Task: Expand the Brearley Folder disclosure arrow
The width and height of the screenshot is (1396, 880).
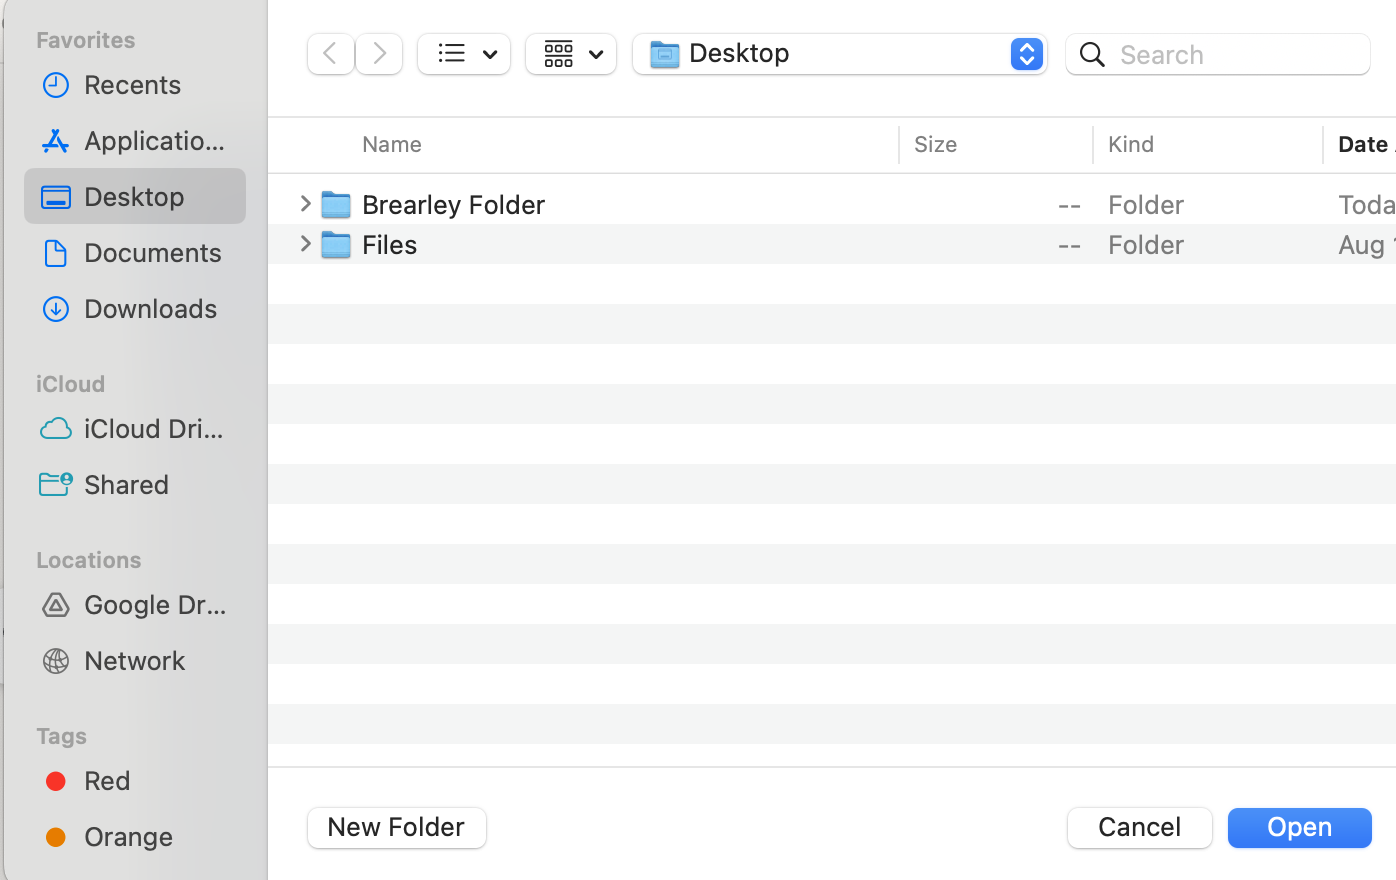Action: (305, 204)
